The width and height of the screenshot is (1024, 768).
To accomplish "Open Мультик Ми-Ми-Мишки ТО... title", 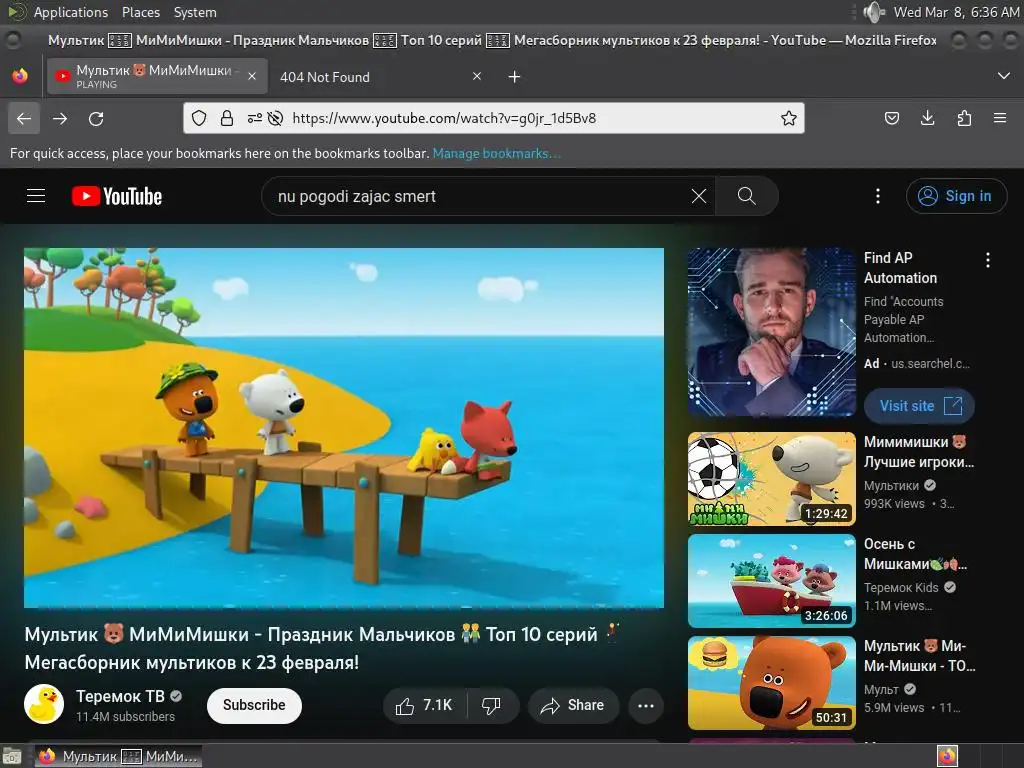I will tap(919, 656).
